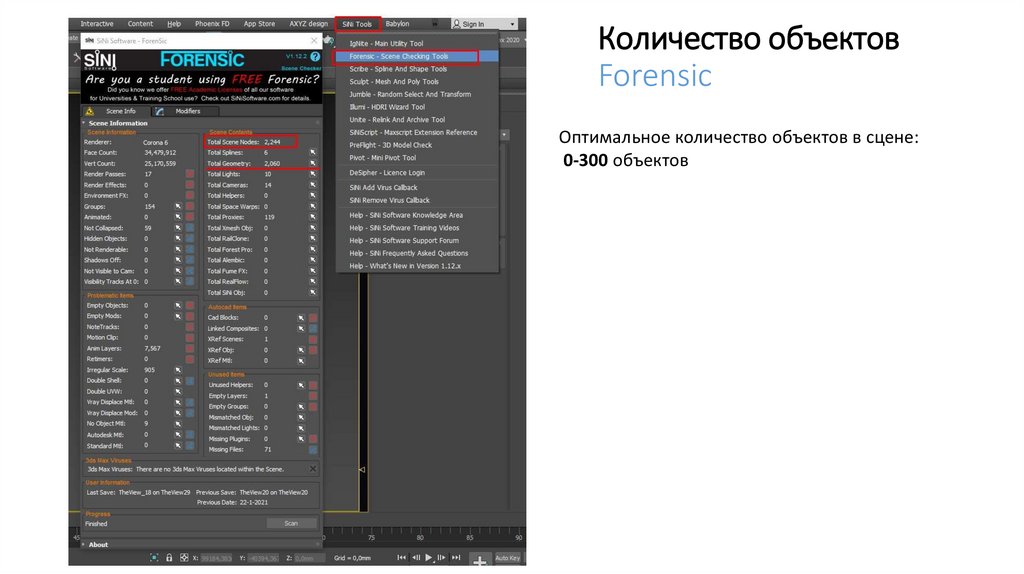Image resolution: width=1024 pixels, height=574 pixels.
Task: Click select icon for Empty Objects row
Action: pyautogui.click(x=178, y=305)
